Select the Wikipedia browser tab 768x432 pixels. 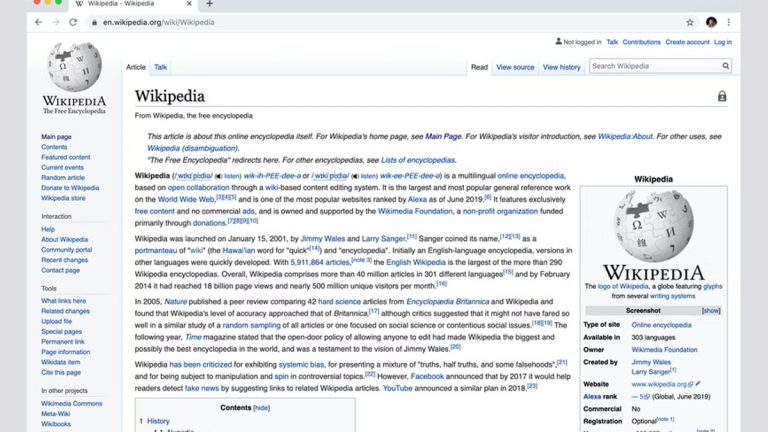pos(132,4)
